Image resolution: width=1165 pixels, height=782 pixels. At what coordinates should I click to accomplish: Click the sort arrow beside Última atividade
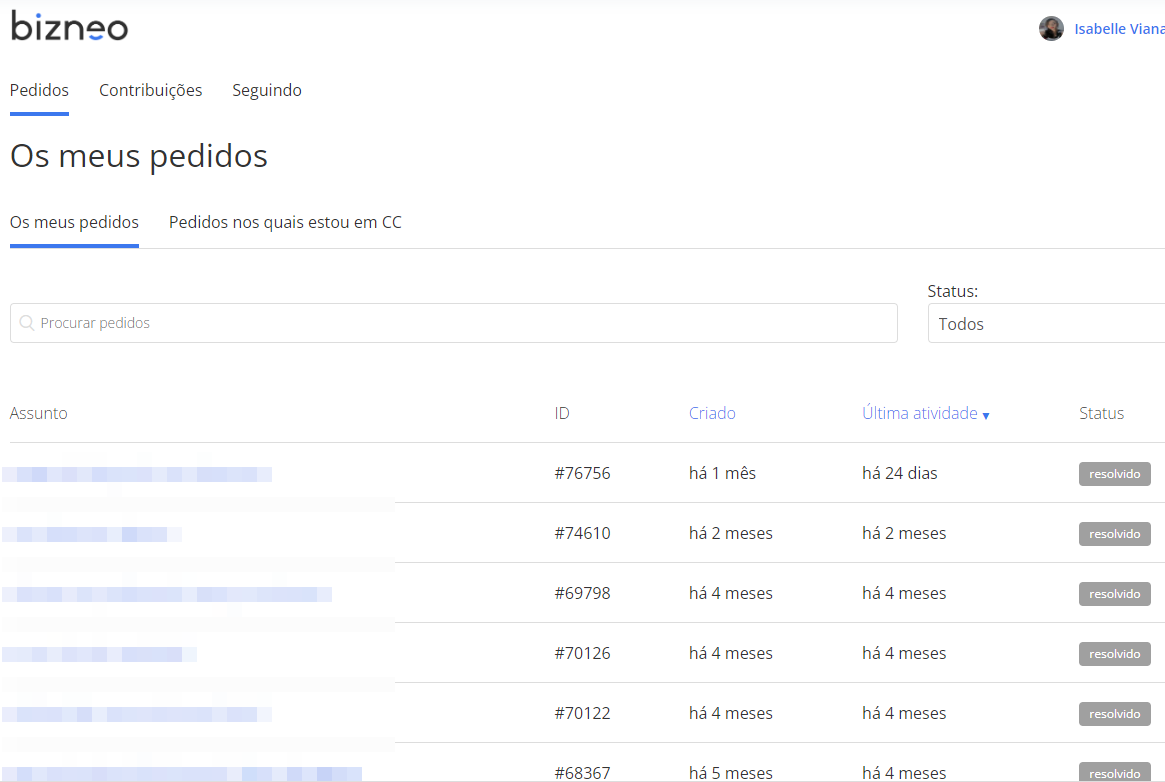pos(986,416)
